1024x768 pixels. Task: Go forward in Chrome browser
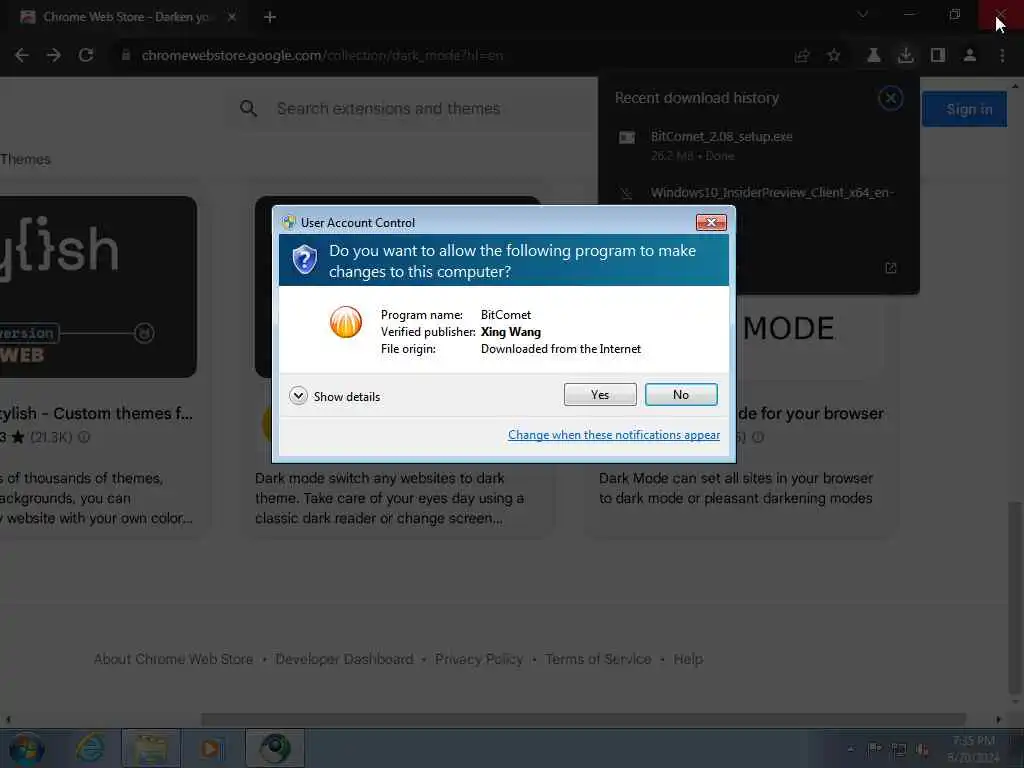pos(54,56)
